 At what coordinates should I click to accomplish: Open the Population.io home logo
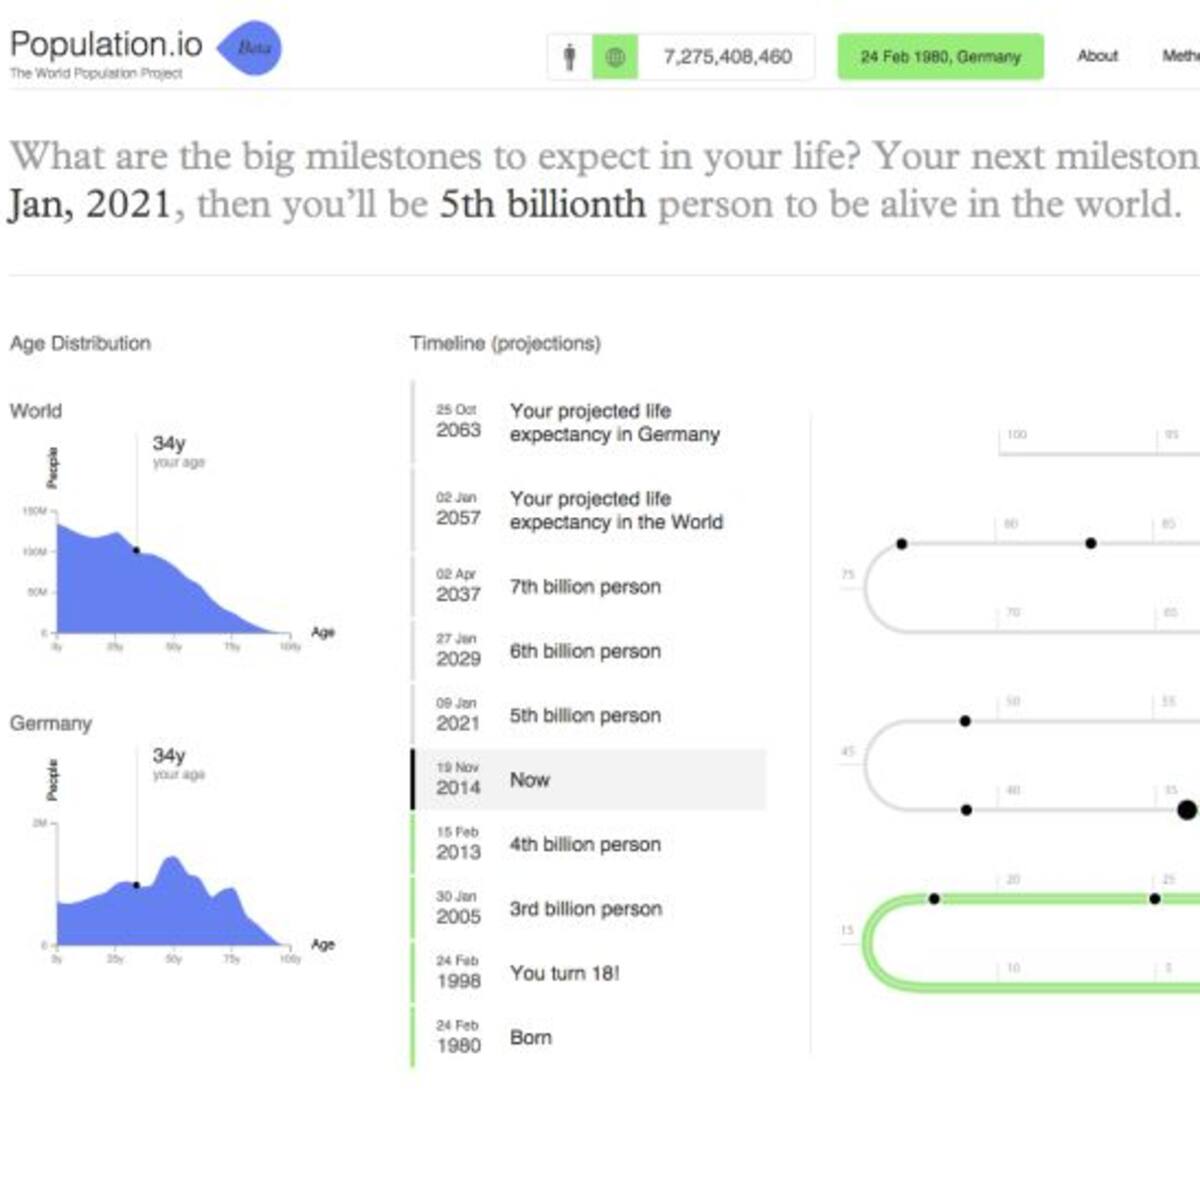pos(106,45)
